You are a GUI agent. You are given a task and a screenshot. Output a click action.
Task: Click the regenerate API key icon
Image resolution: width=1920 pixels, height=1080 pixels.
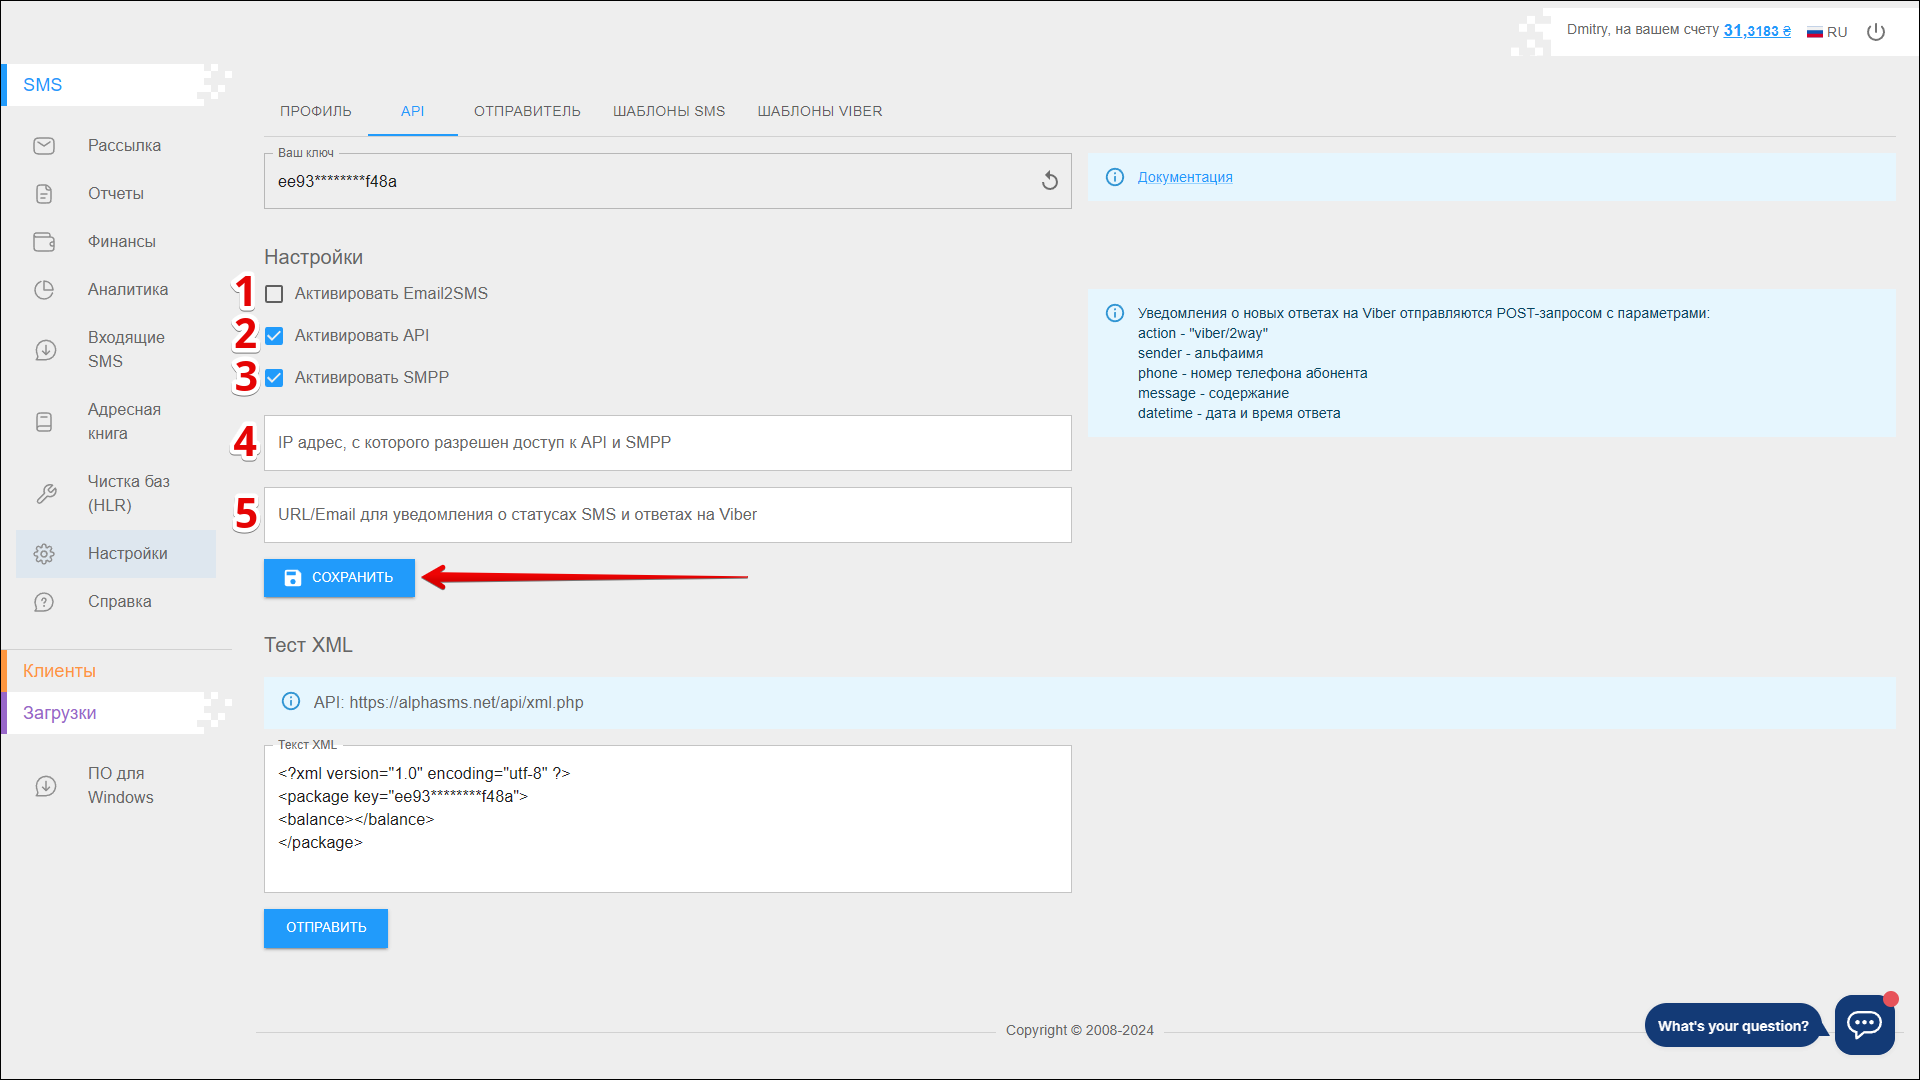[1049, 181]
